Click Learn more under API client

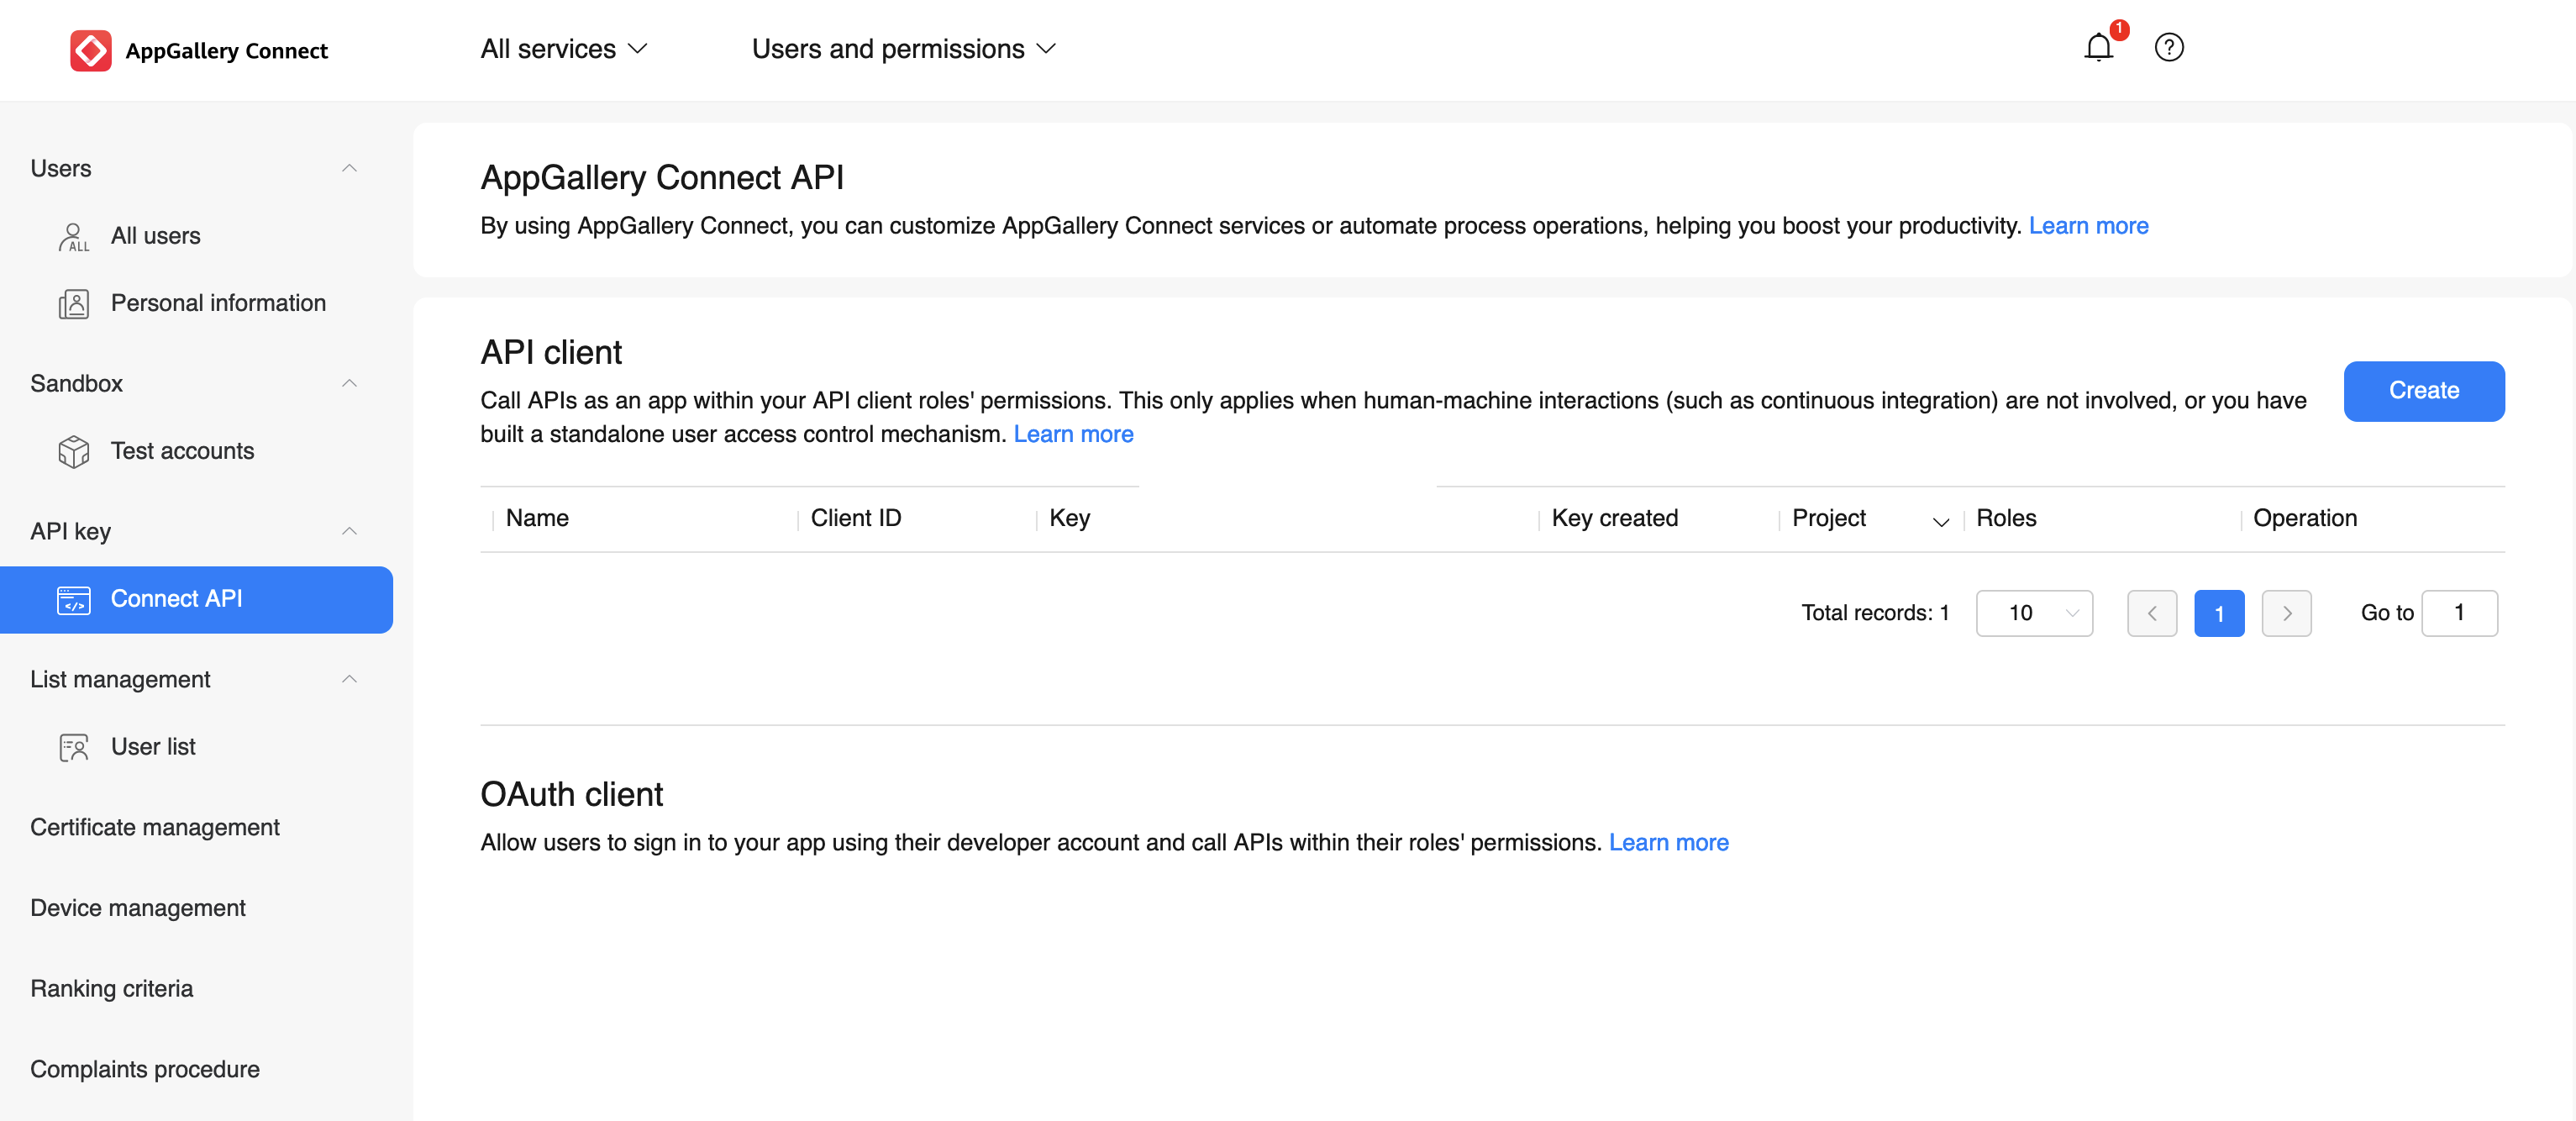(x=1073, y=434)
